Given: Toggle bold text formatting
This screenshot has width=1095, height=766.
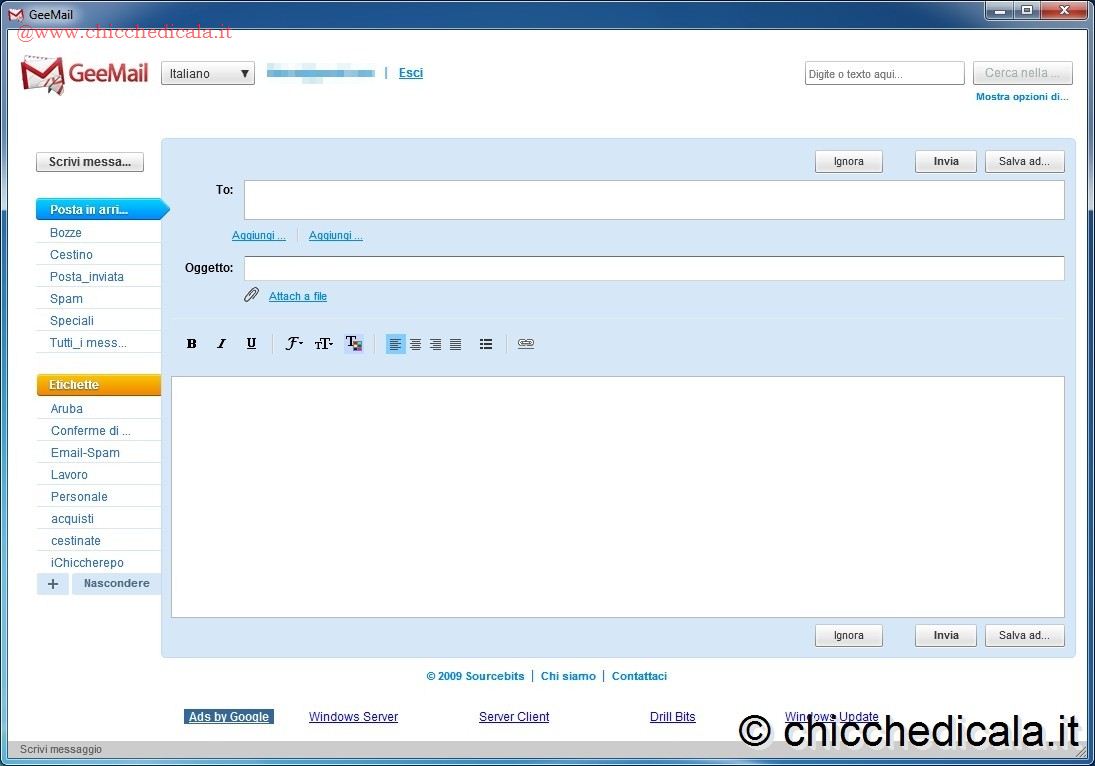Looking at the screenshot, I should coord(192,344).
